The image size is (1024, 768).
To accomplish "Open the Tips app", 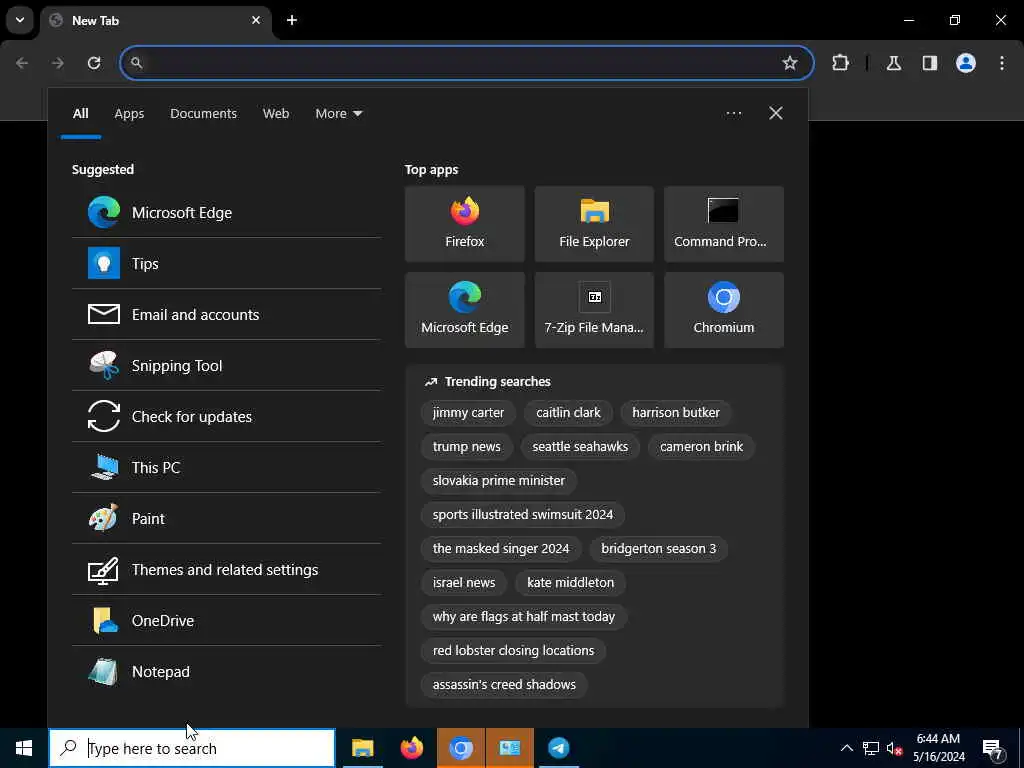I will pos(226,263).
